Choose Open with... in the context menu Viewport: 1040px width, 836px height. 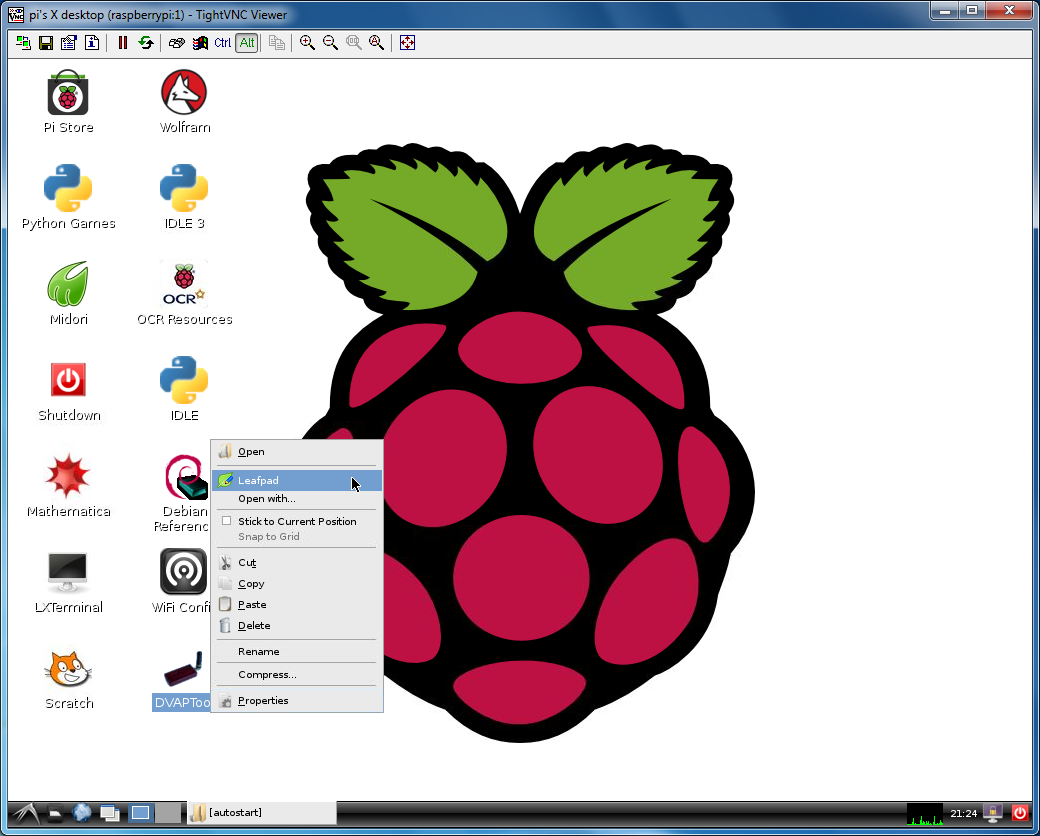(296, 499)
